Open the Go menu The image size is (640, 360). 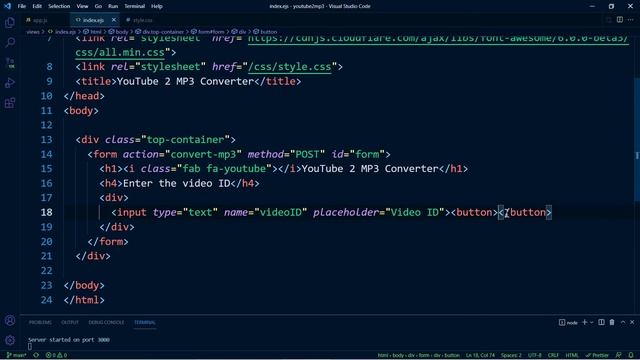[x=98, y=6]
